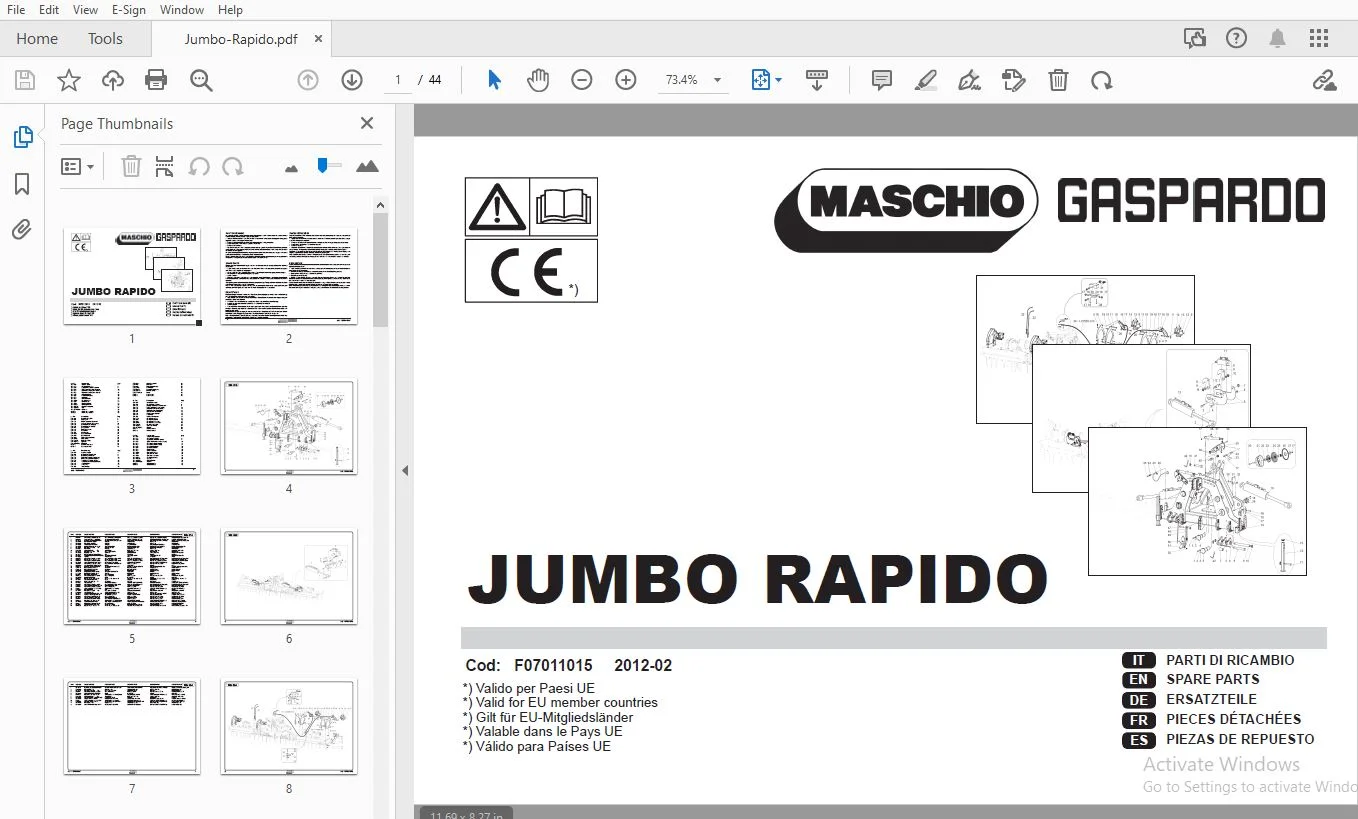This screenshot has width=1358, height=819.
Task: Select the Jumbo-Rapido.pdf document tab
Action: pyautogui.click(x=241, y=39)
